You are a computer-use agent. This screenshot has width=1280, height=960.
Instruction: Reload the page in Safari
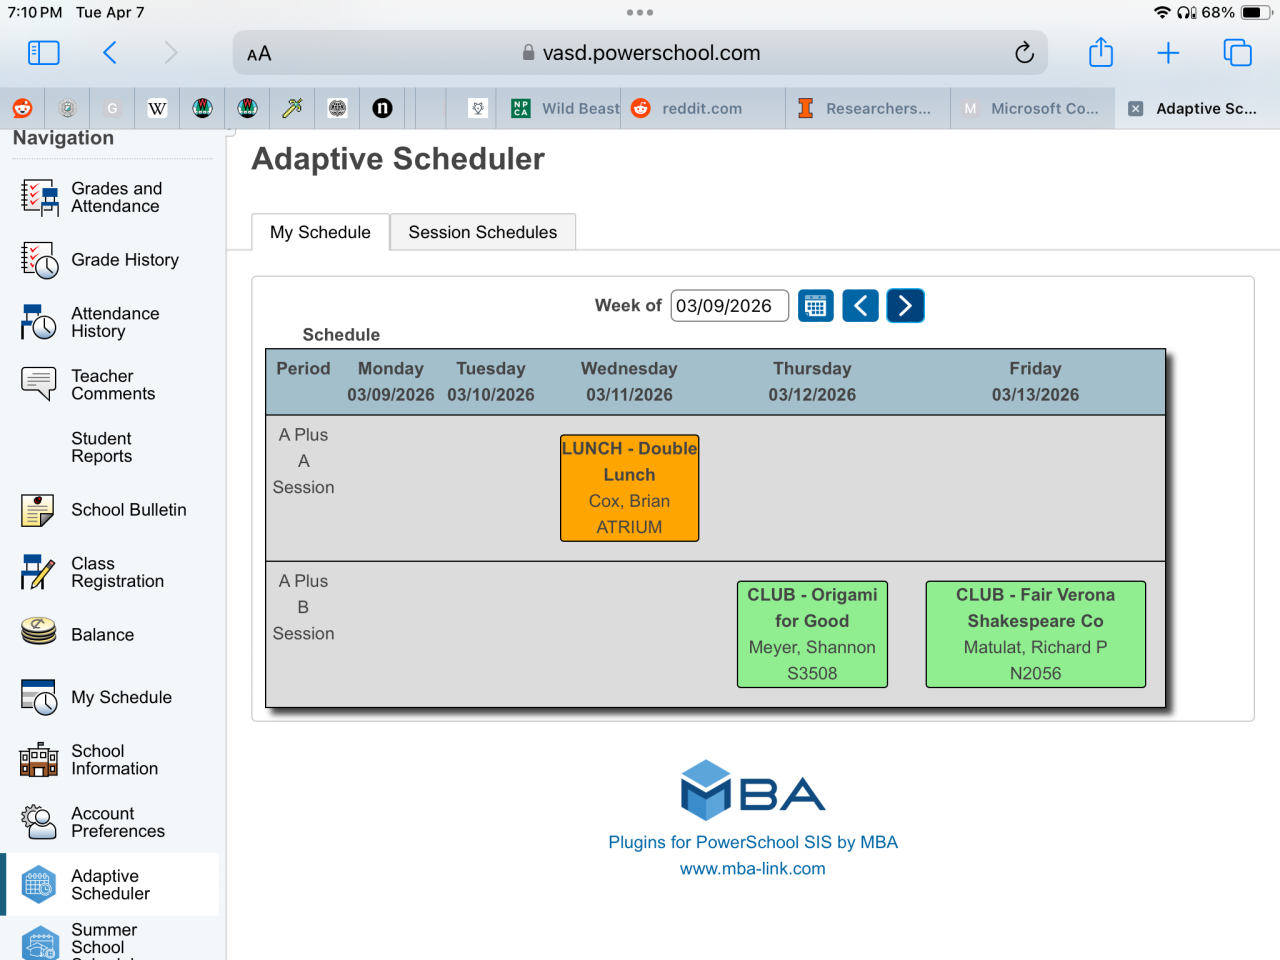click(1024, 53)
